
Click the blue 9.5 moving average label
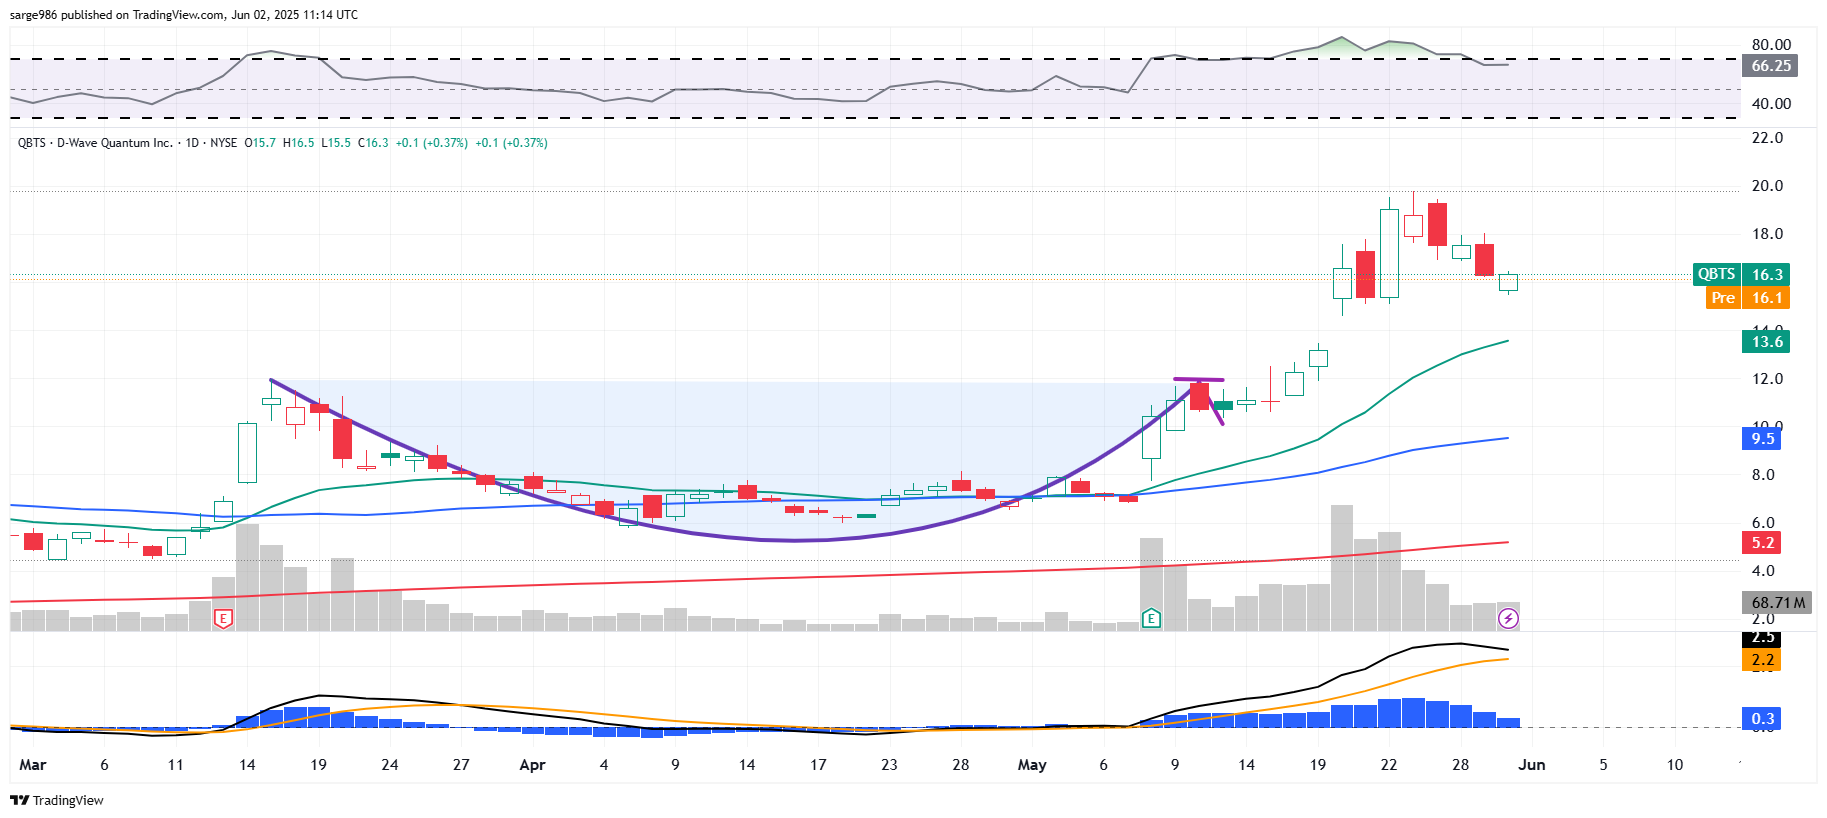1762,439
